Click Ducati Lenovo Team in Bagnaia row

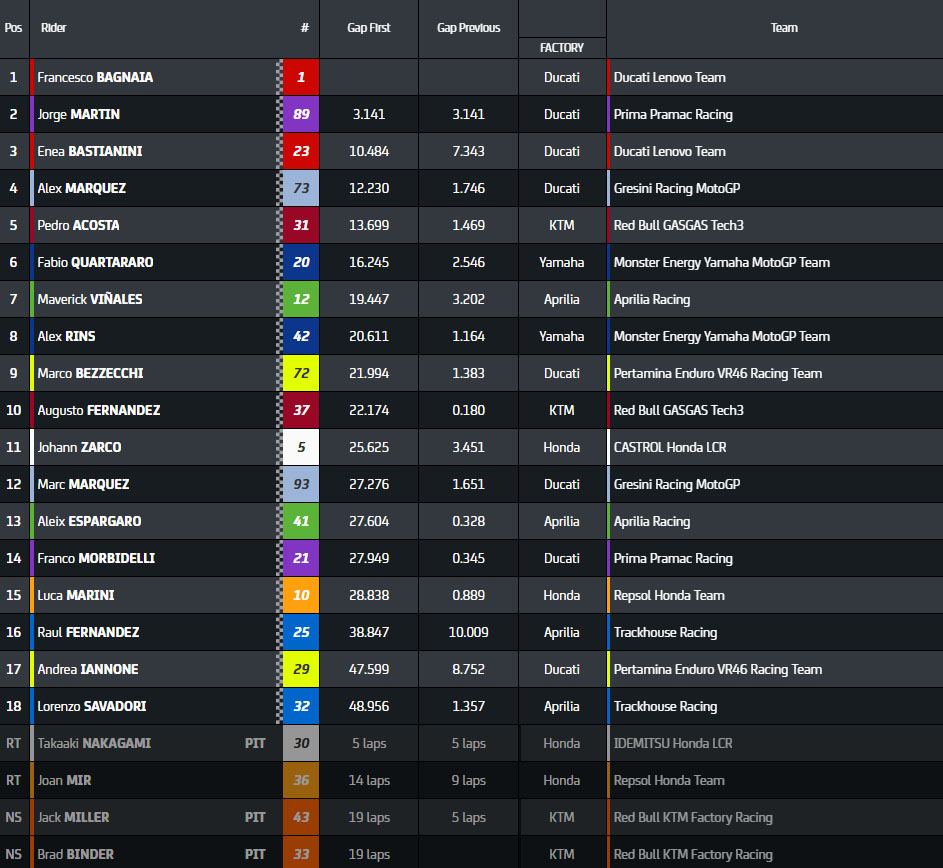pyautogui.click(x=669, y=78)
